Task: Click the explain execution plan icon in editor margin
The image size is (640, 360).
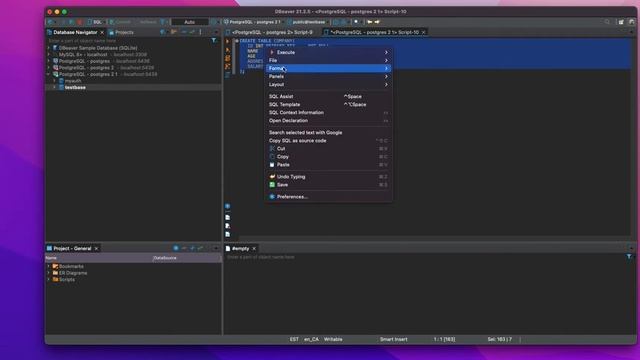Action: coord(228,66)
